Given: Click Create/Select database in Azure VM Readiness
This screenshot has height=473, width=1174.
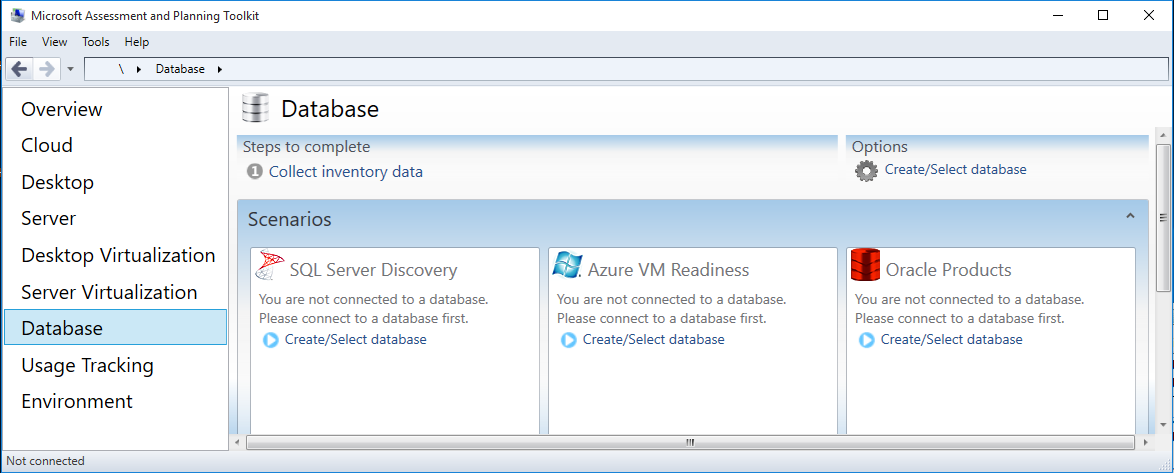Looking at the screenshot, I should tap(654, 340).
